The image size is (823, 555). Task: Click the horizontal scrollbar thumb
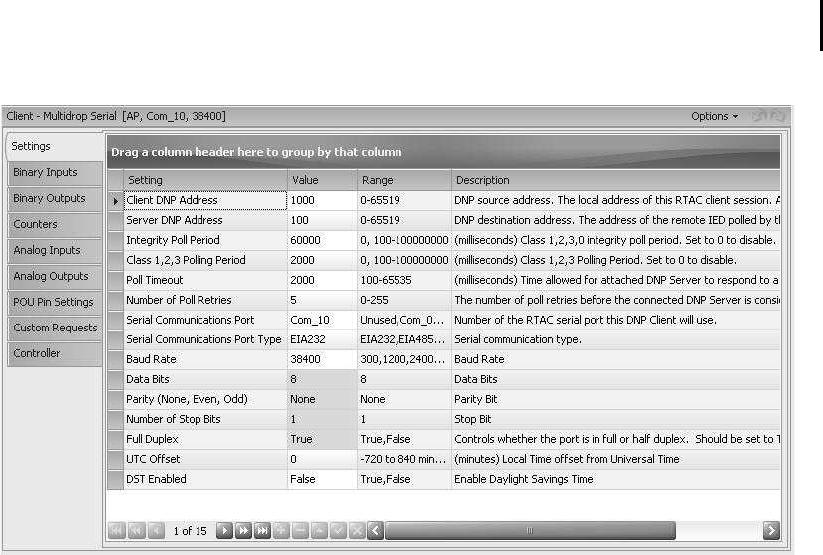click(x=530, y=530)
